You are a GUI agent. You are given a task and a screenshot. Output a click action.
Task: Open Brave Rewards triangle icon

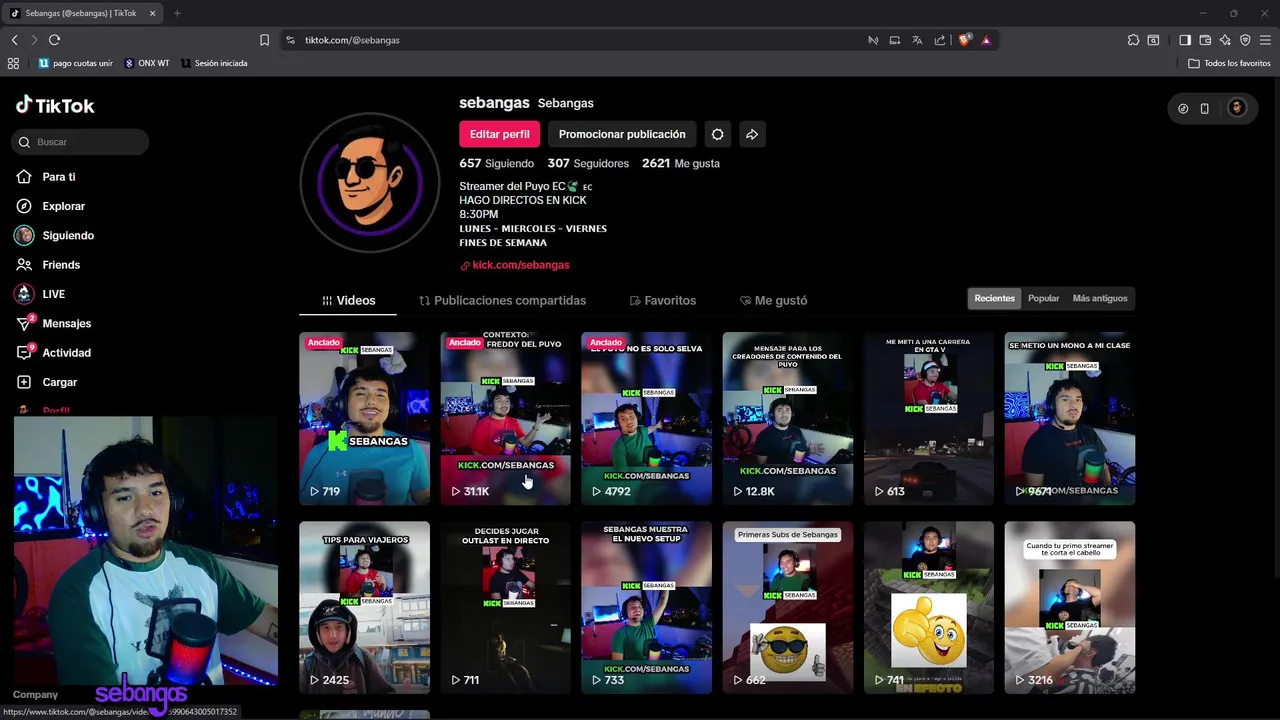[986, 40]
